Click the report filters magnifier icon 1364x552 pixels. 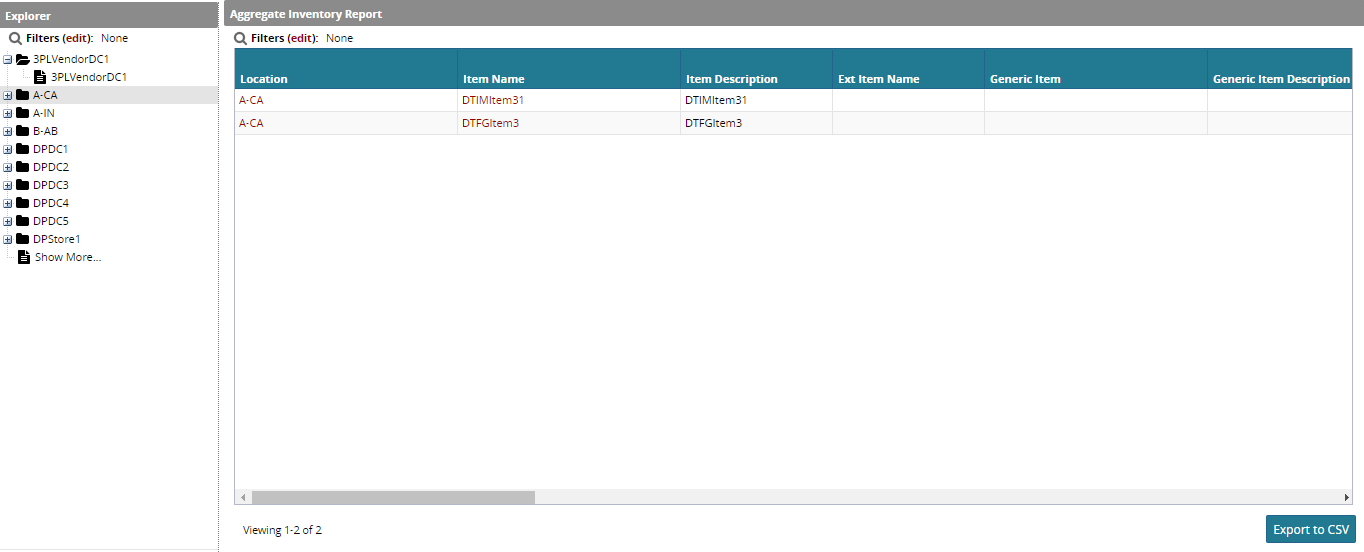tap(240, 38)
